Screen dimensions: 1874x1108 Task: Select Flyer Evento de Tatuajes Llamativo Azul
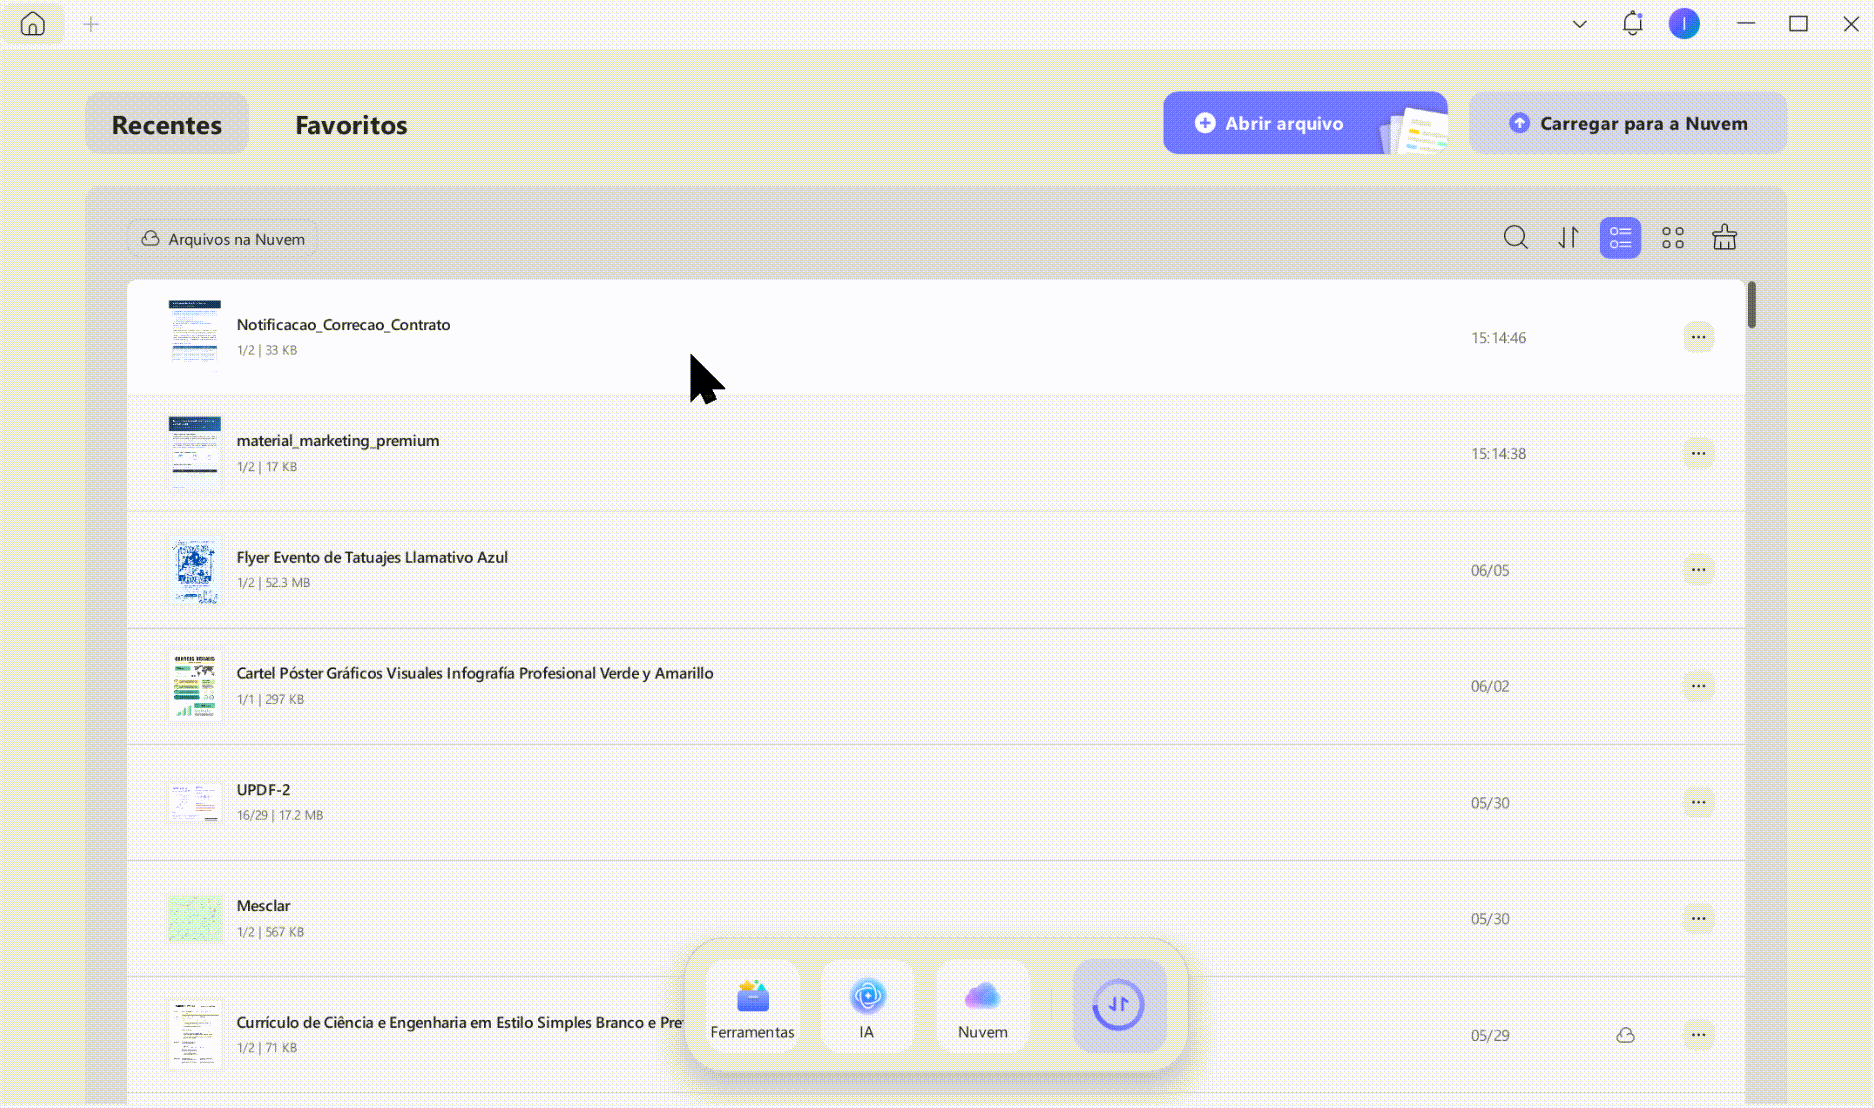pyautogui.click(x=372, y=557)
